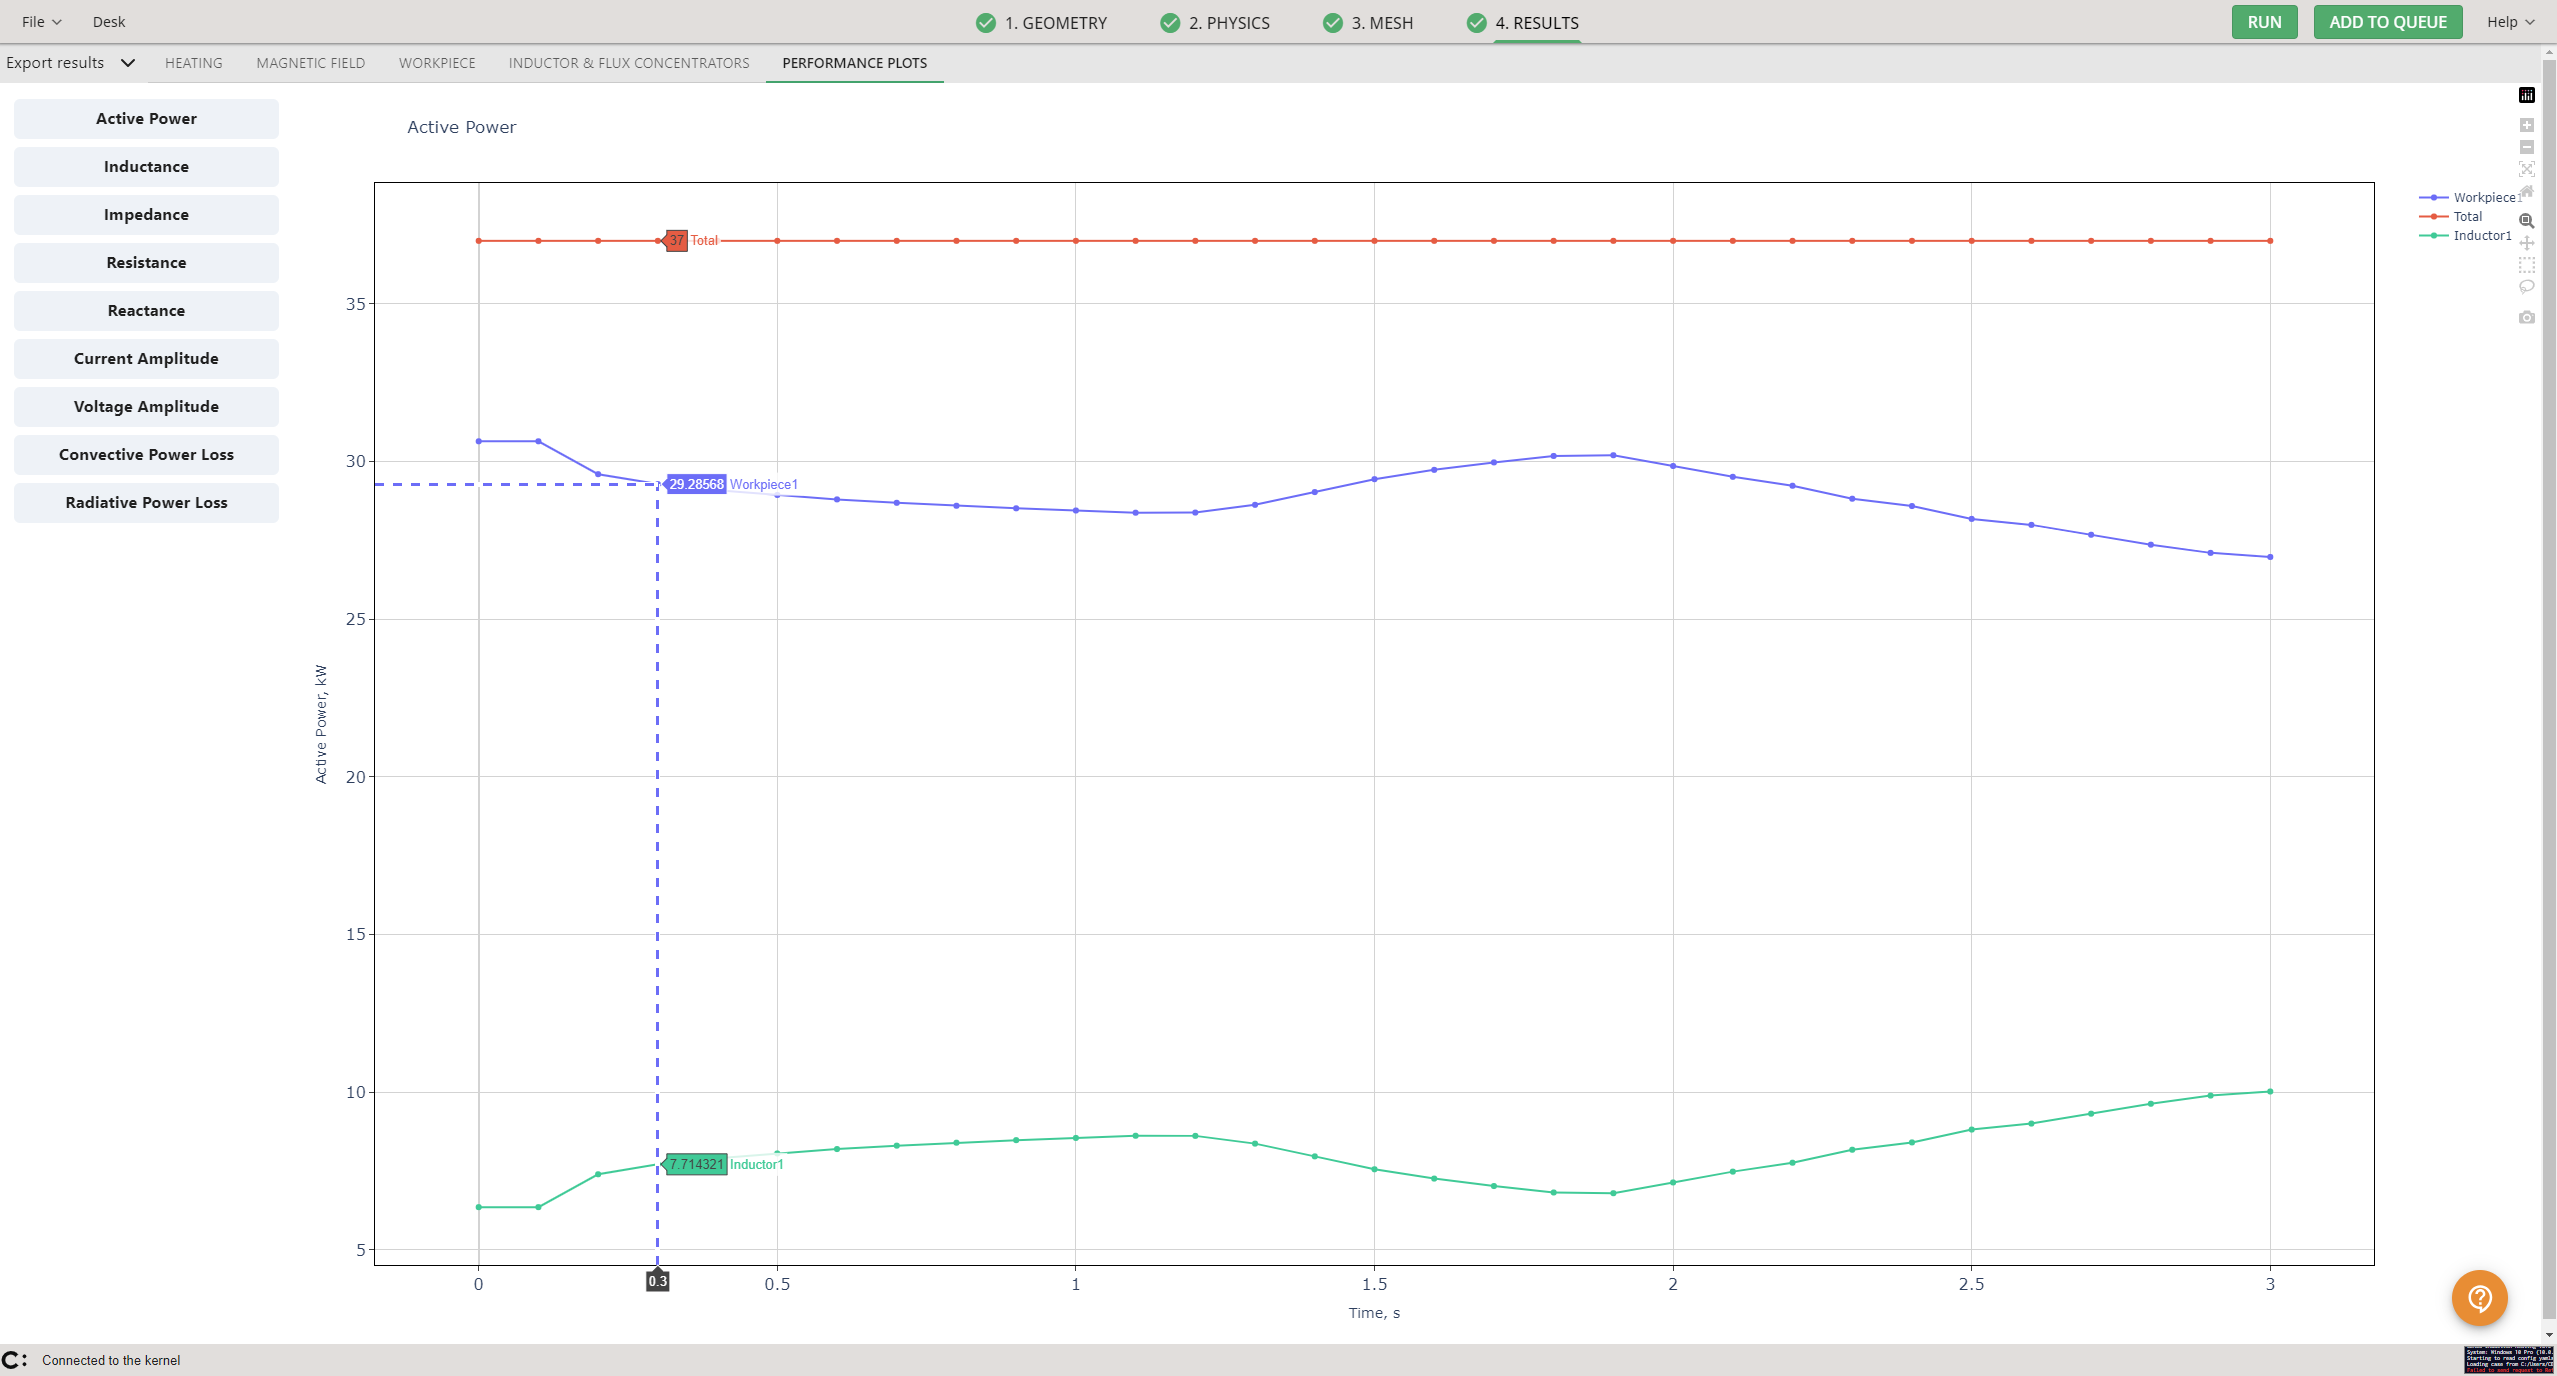Click the autoscale axes icon

(2526, 169)
